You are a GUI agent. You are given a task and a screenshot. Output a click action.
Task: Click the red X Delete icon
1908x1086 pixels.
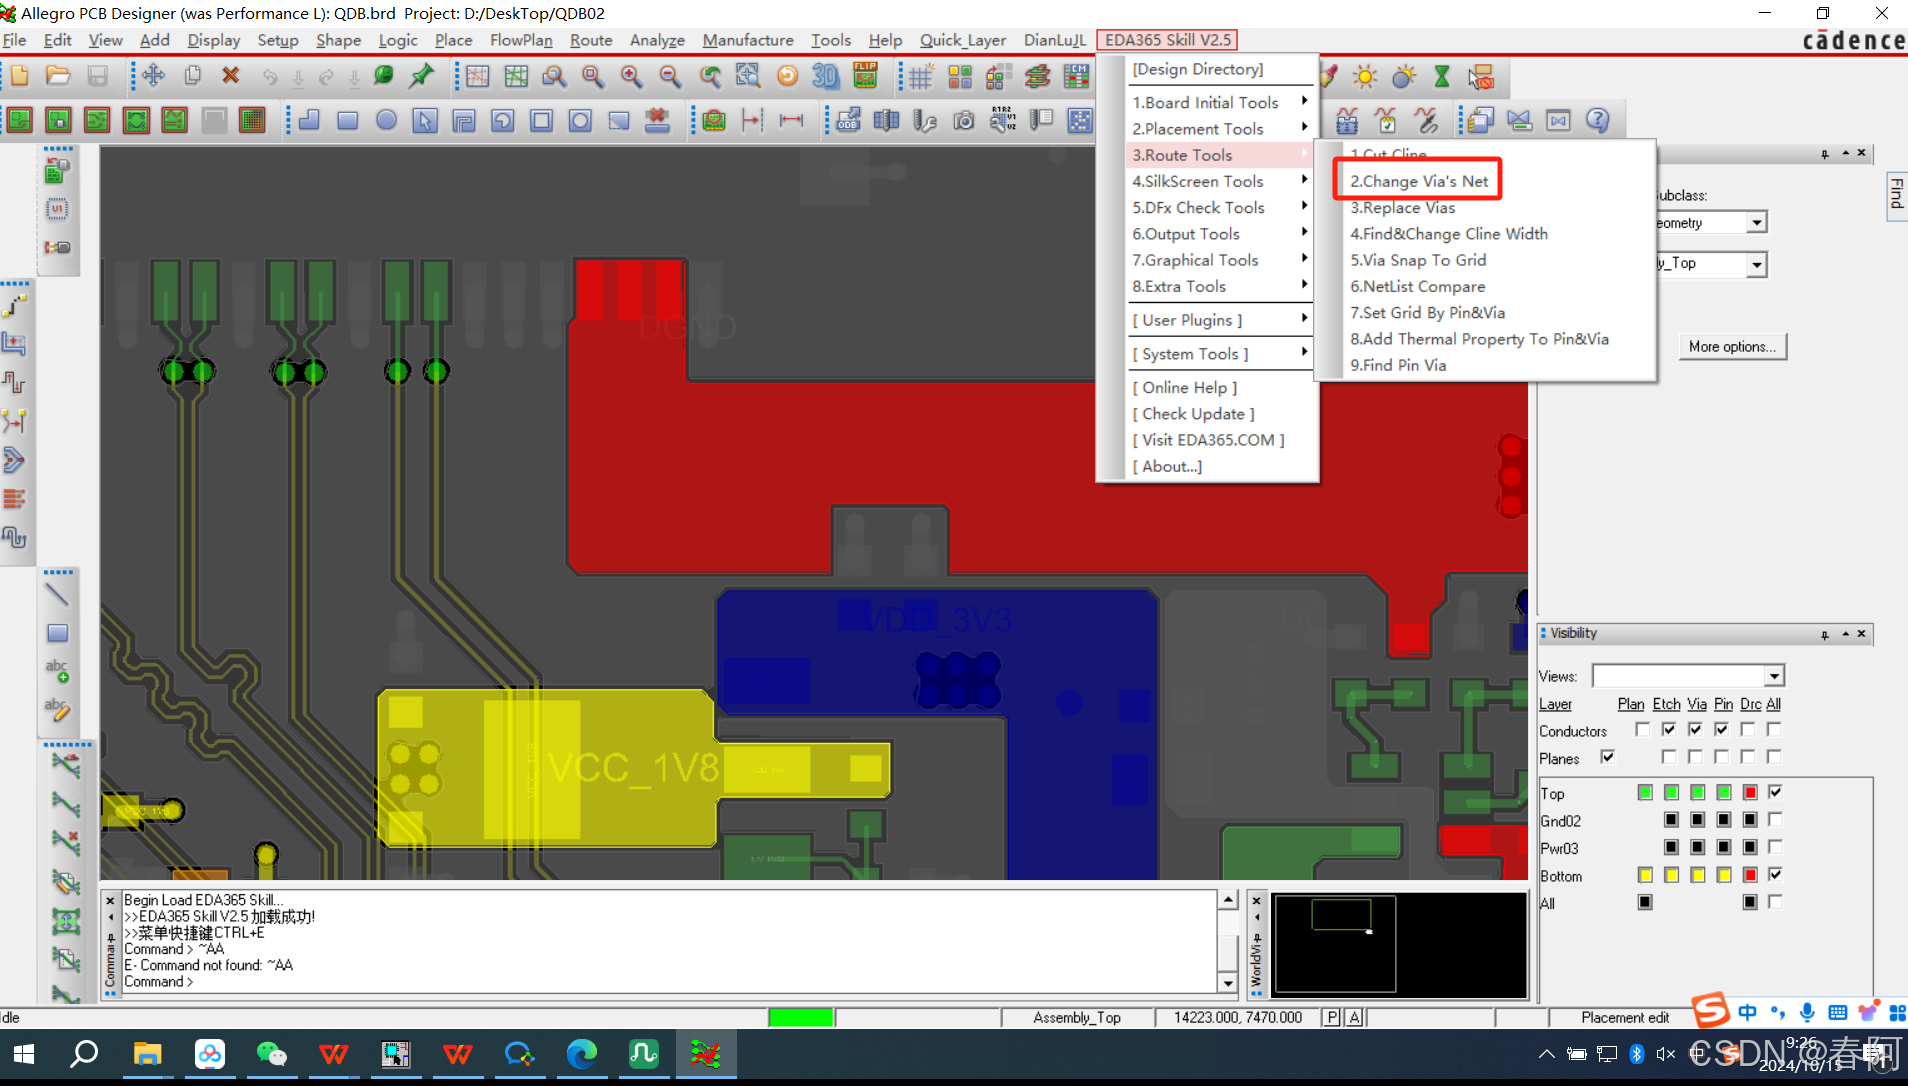[231, 76]
